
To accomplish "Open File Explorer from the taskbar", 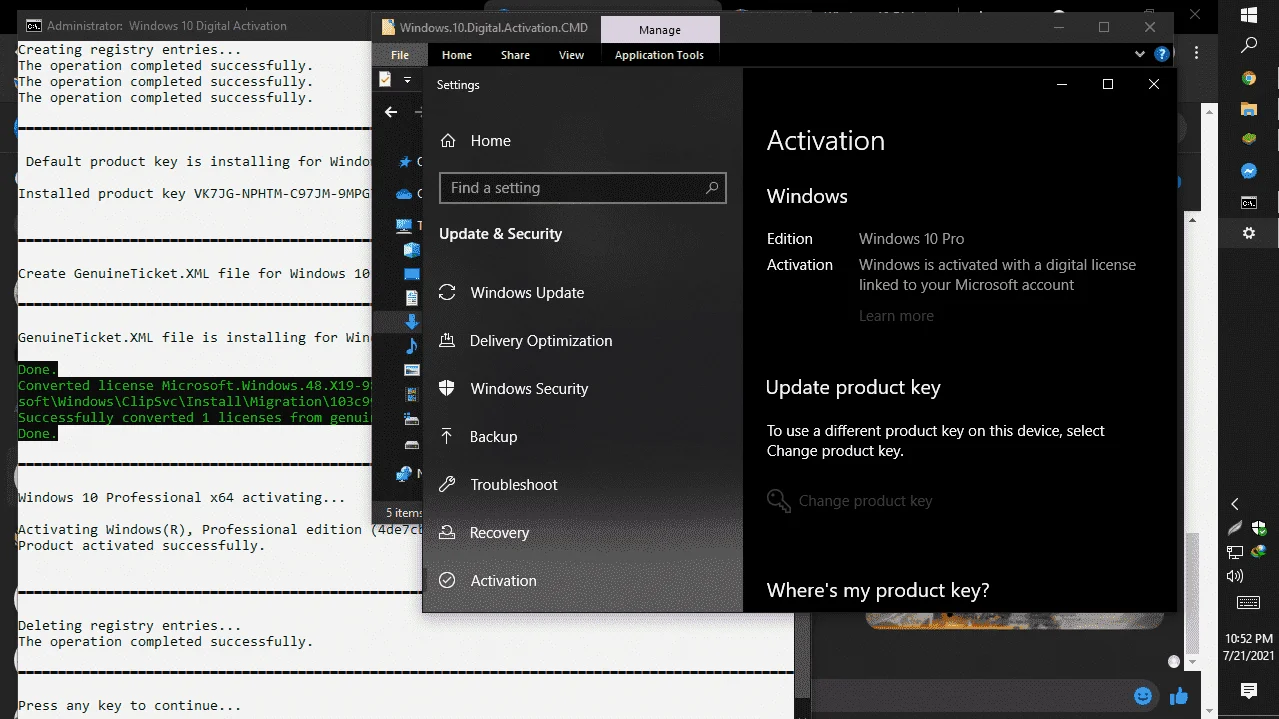I will point(1248,109).
